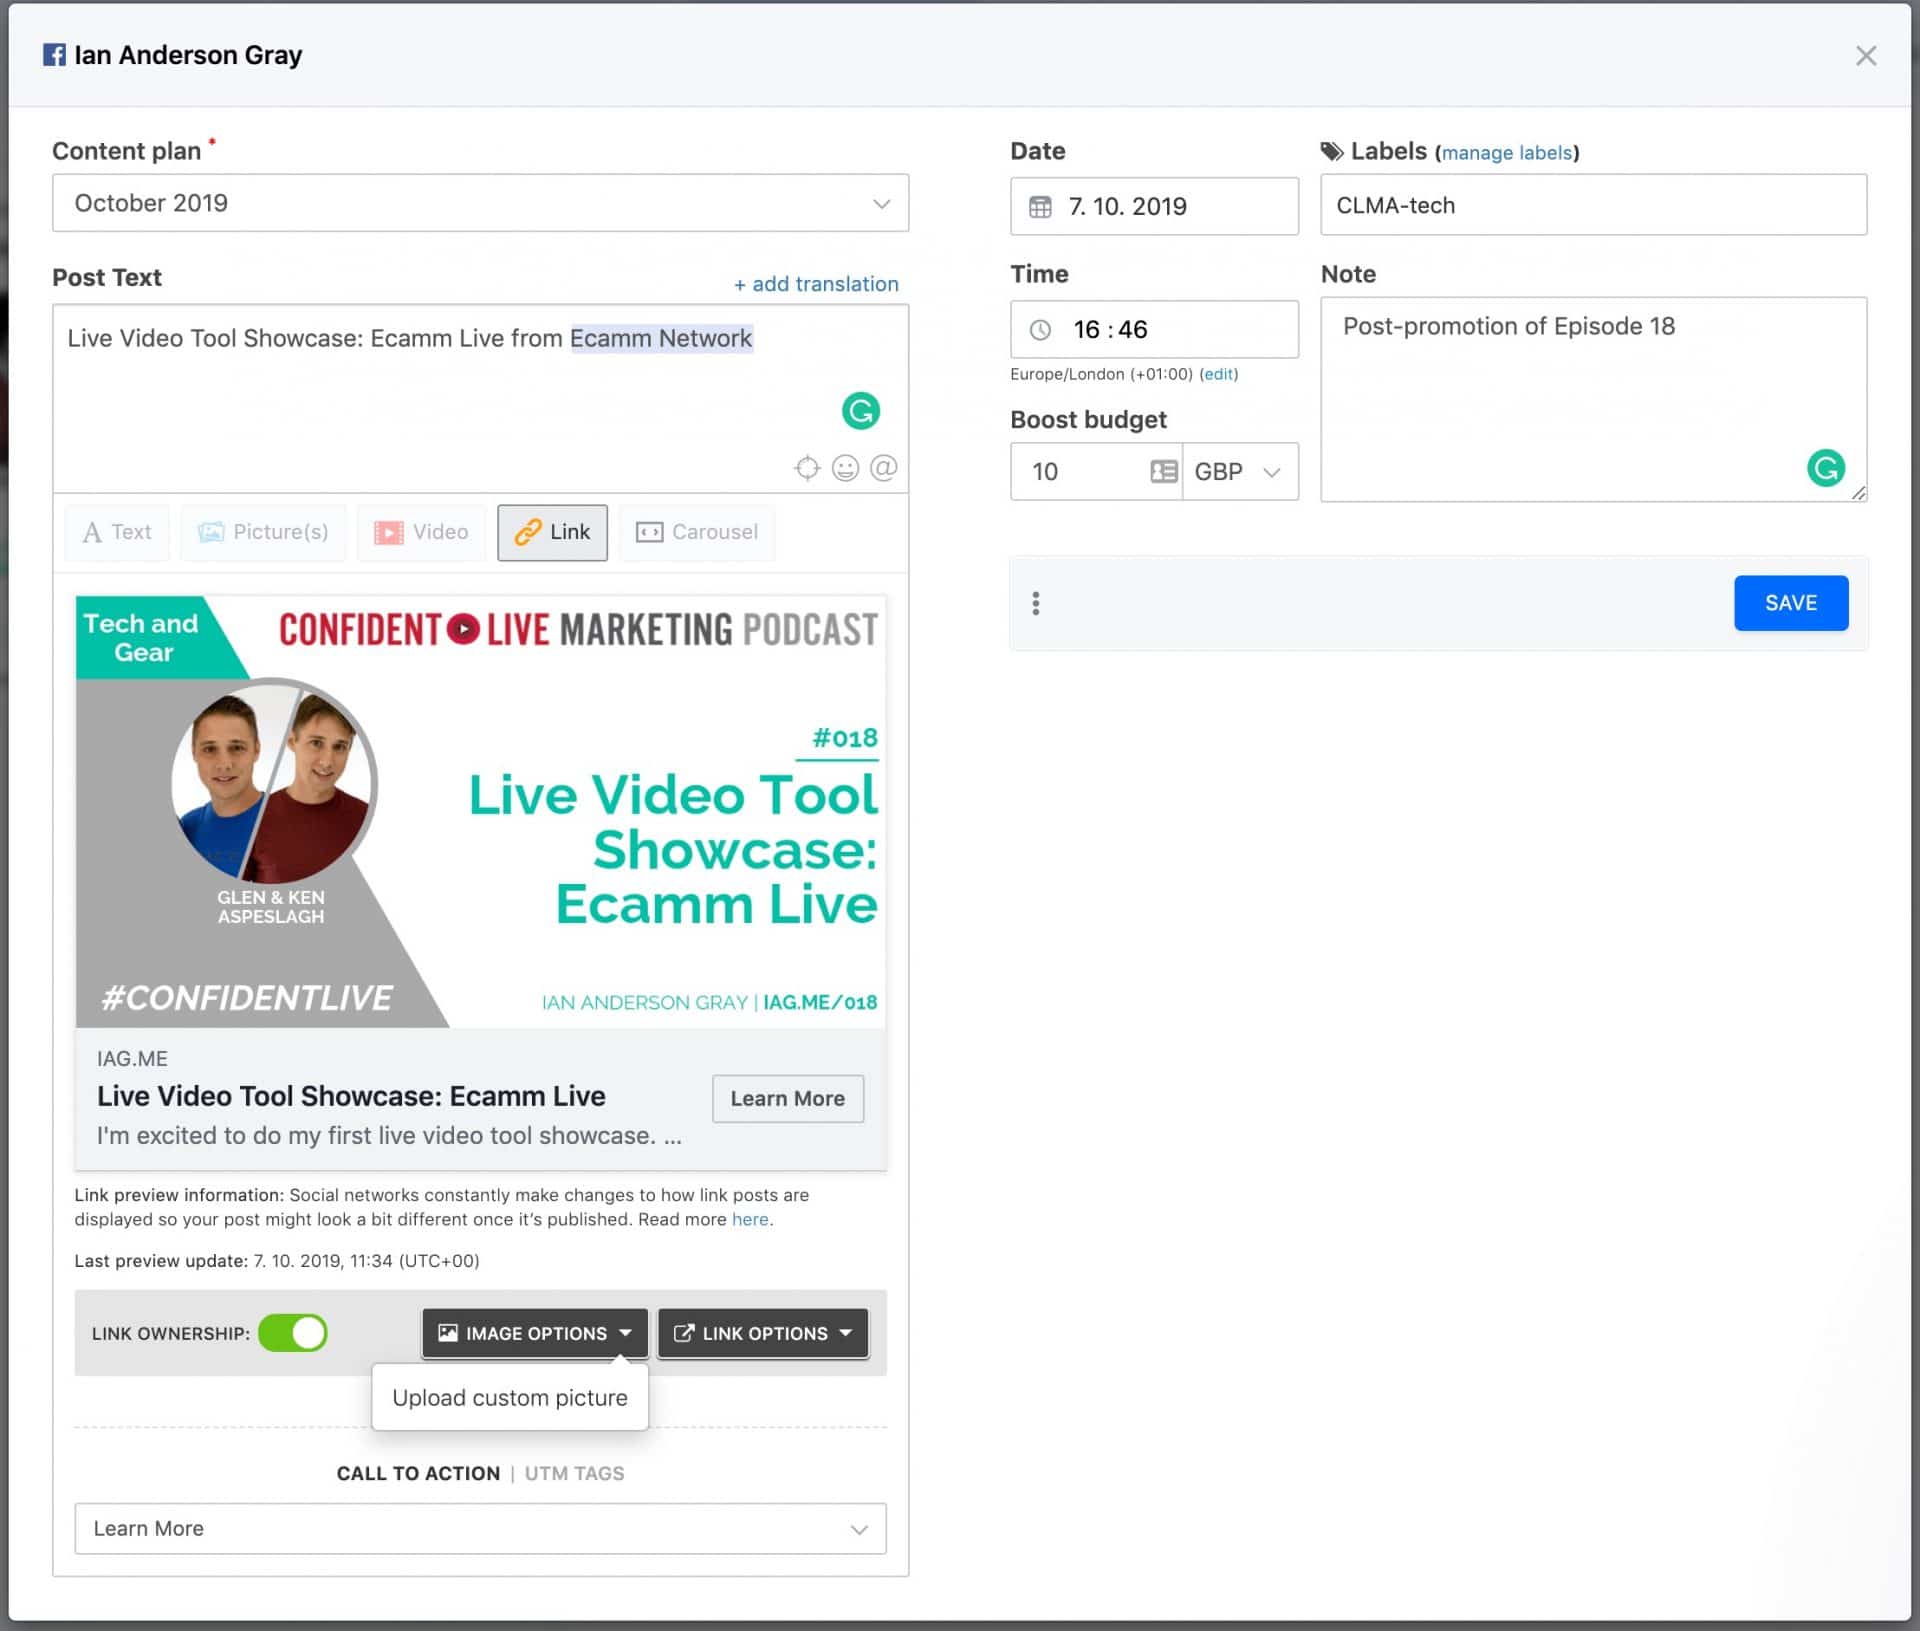The height and width of the screenshot is (1631, 1920).
Task: Expand the Link Options dropdown
Action: coord(760,1332)
